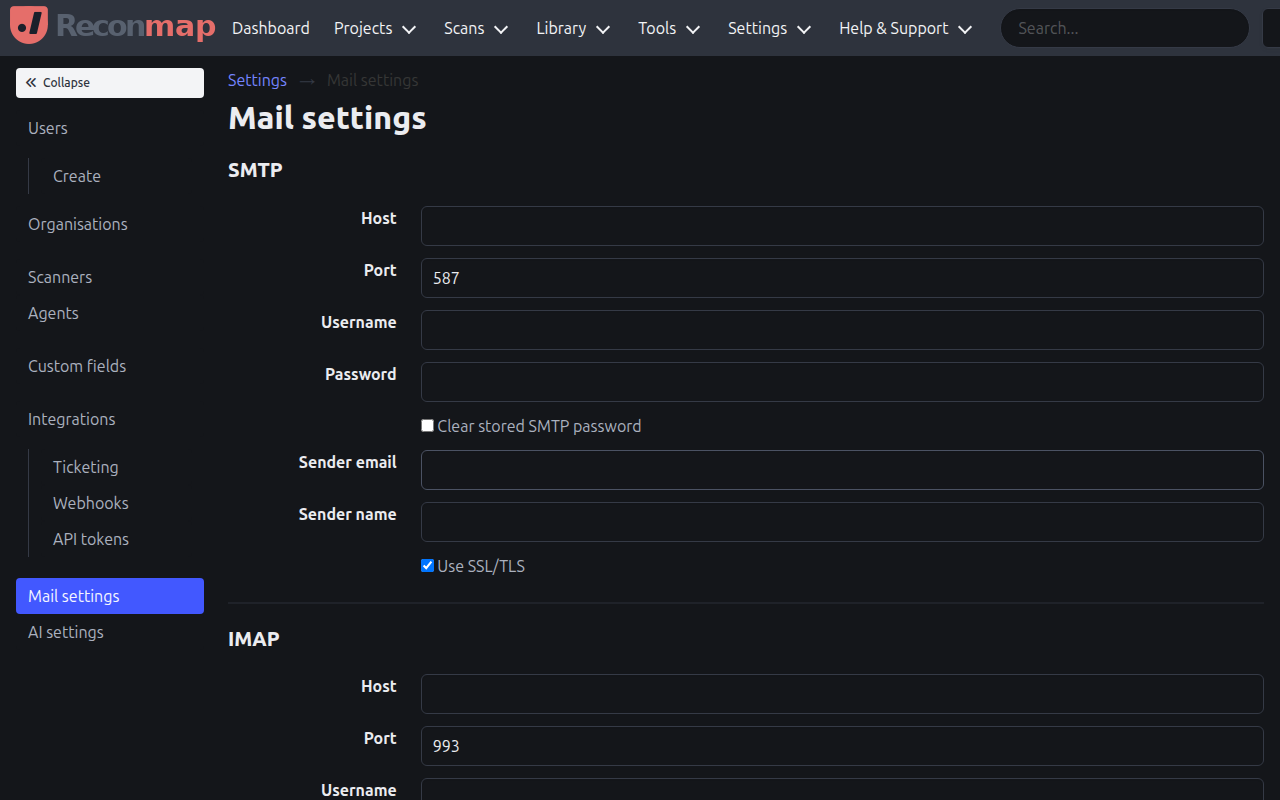The height and width of the screenshot is (800, 1280).
Task: Expand the Scans menu
Action: pos(475,28)
